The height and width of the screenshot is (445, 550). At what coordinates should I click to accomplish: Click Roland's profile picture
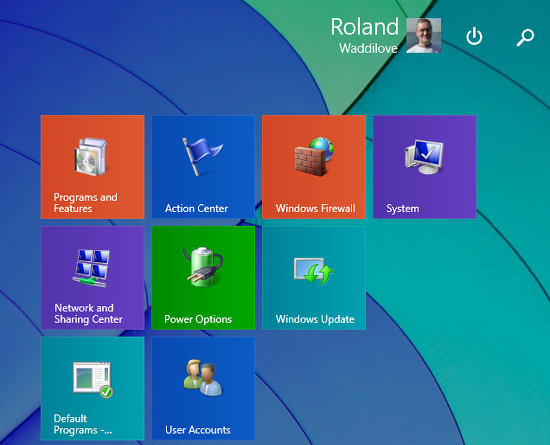point(423,35)
